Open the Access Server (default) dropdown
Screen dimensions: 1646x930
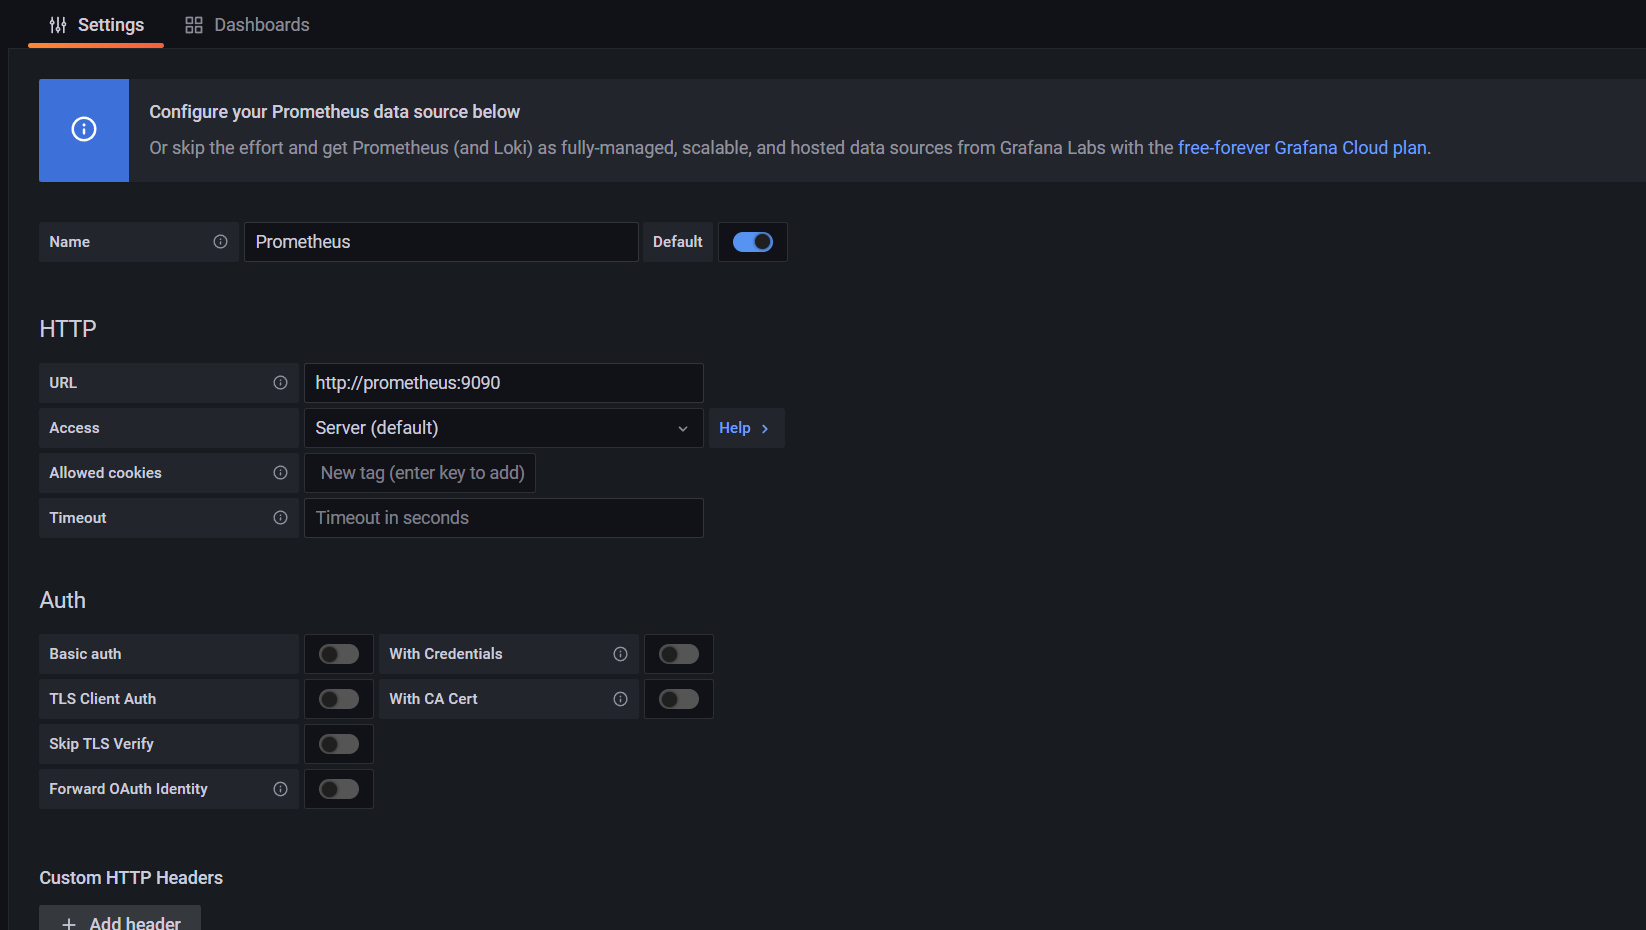[503, 428]
